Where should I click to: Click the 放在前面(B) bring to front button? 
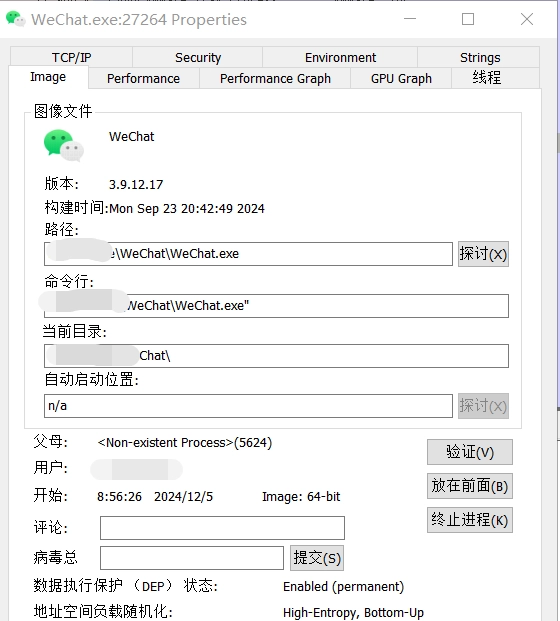click(470, 486)
